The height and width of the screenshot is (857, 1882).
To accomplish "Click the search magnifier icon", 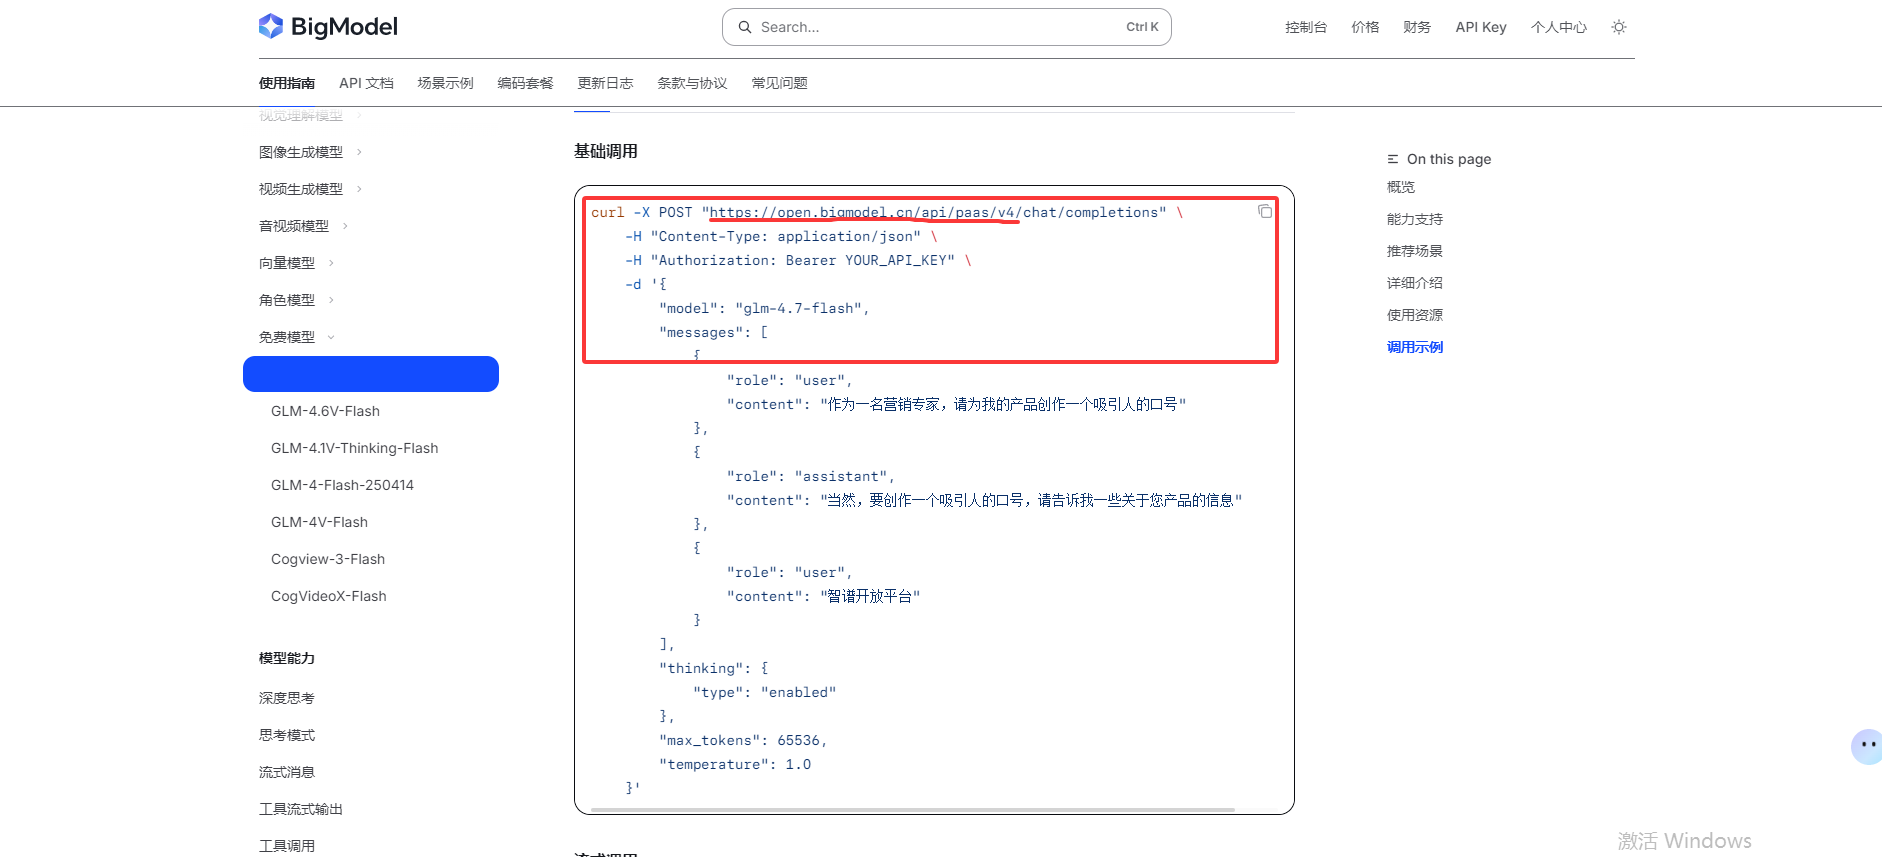I will coord(745,27).
